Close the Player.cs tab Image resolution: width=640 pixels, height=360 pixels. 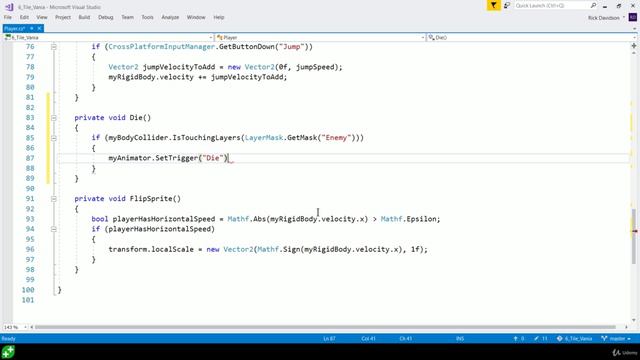coord(39,28)
